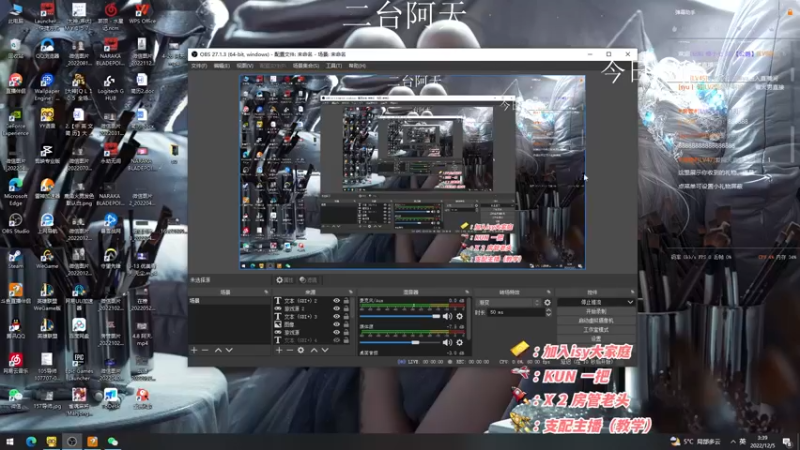800x450 pixels.
Task: Click the 设置 button in Controls
Action: pyautogui.click(x=596, y=339)
